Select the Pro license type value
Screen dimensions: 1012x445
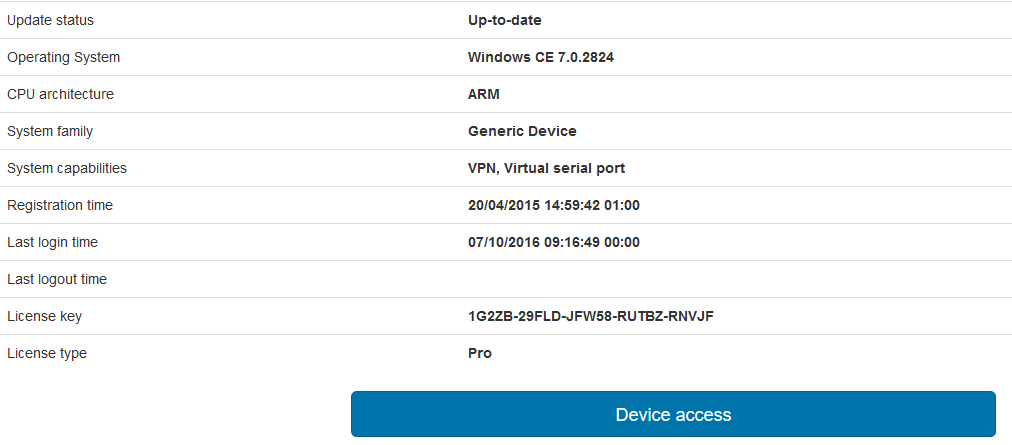pos(480,354)
